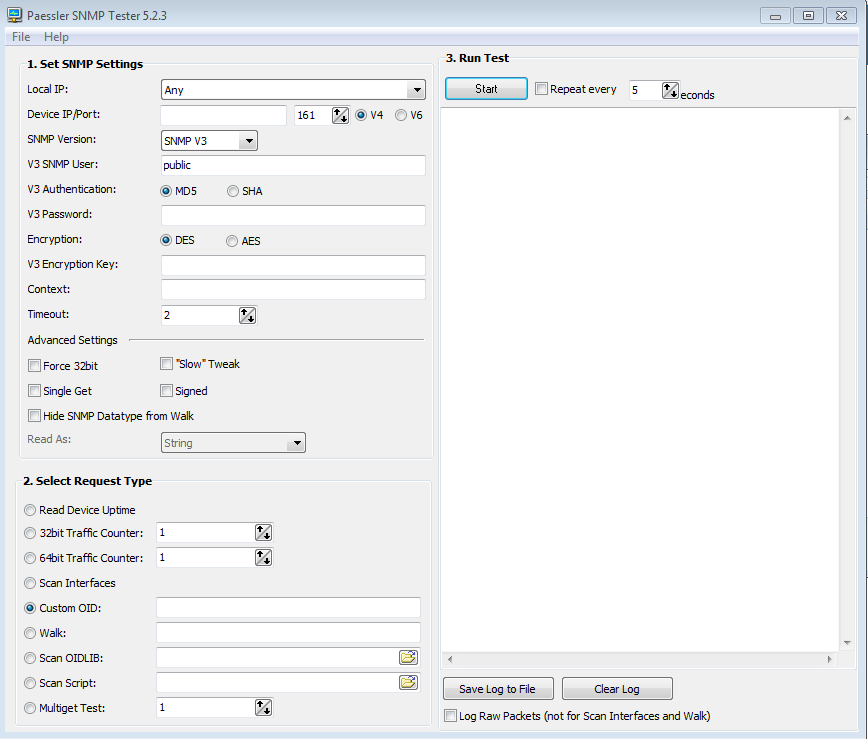Click the Repeat every seconds spinner
868x739 pixels.
tap(670, 90)
